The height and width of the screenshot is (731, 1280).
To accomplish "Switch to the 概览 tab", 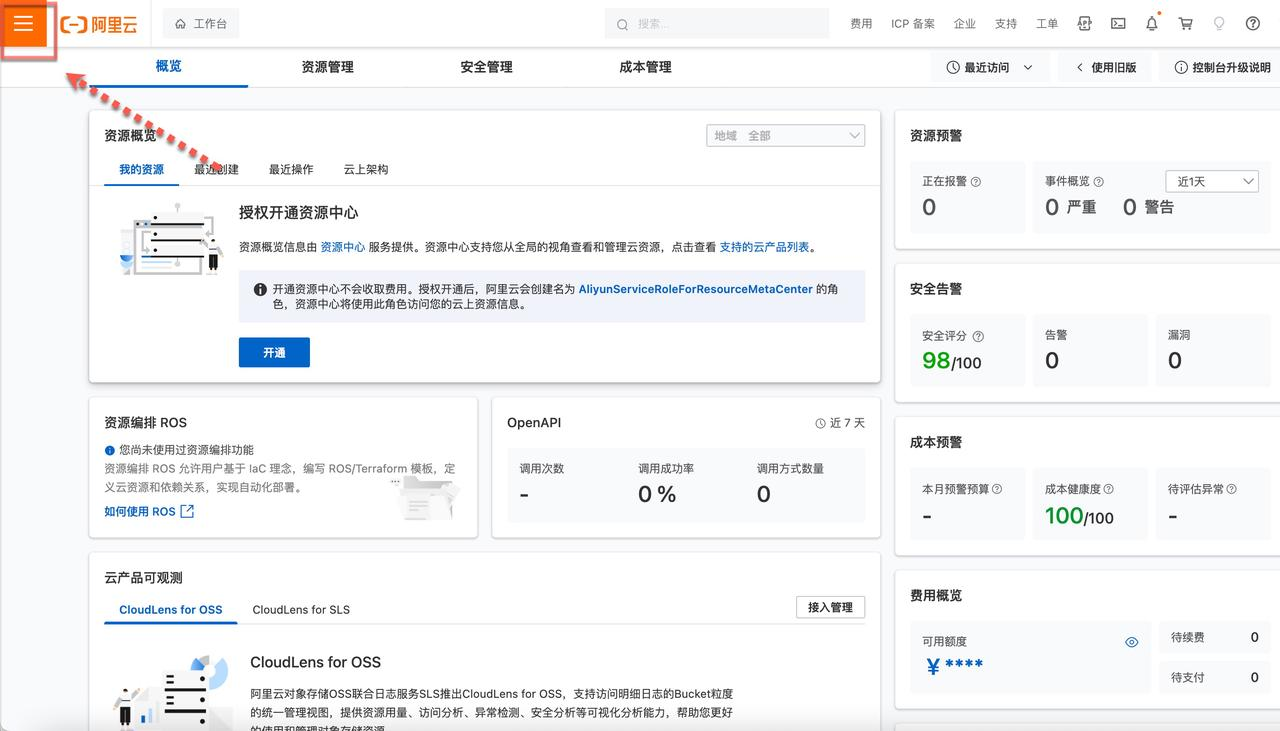I will tap(169, 67).
